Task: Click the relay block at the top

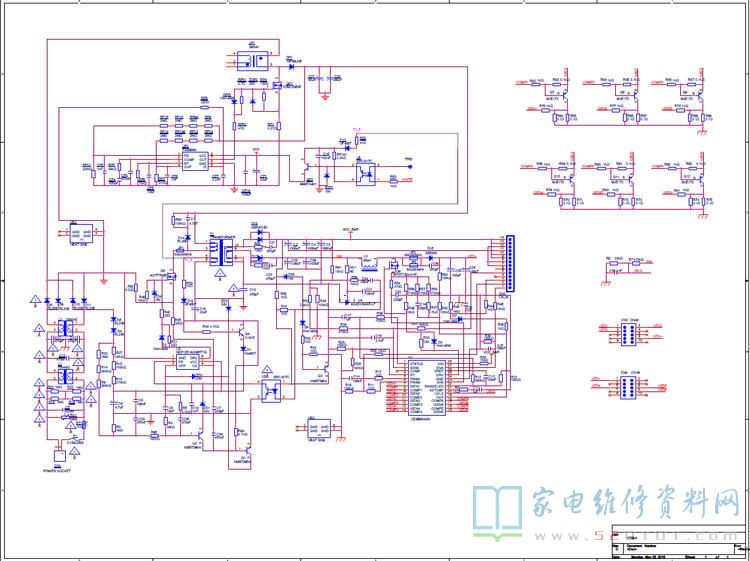Action: coord(253,61)
